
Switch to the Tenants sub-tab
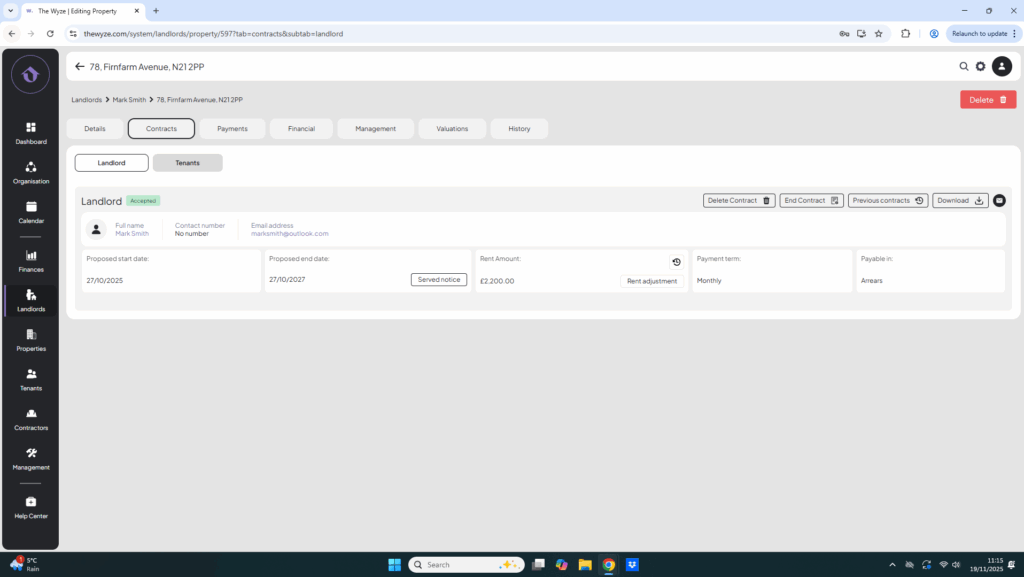pyautogui.click(x=187, y=163)
